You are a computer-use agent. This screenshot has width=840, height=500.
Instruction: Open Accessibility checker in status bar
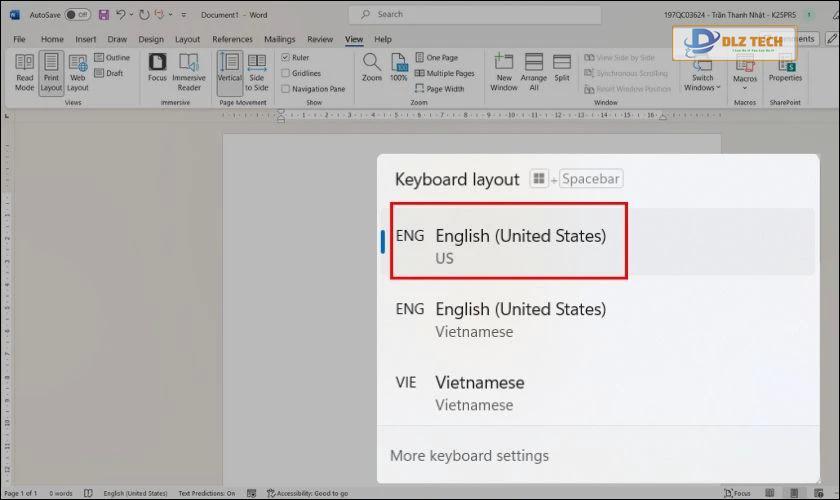(x=308, y=493)
